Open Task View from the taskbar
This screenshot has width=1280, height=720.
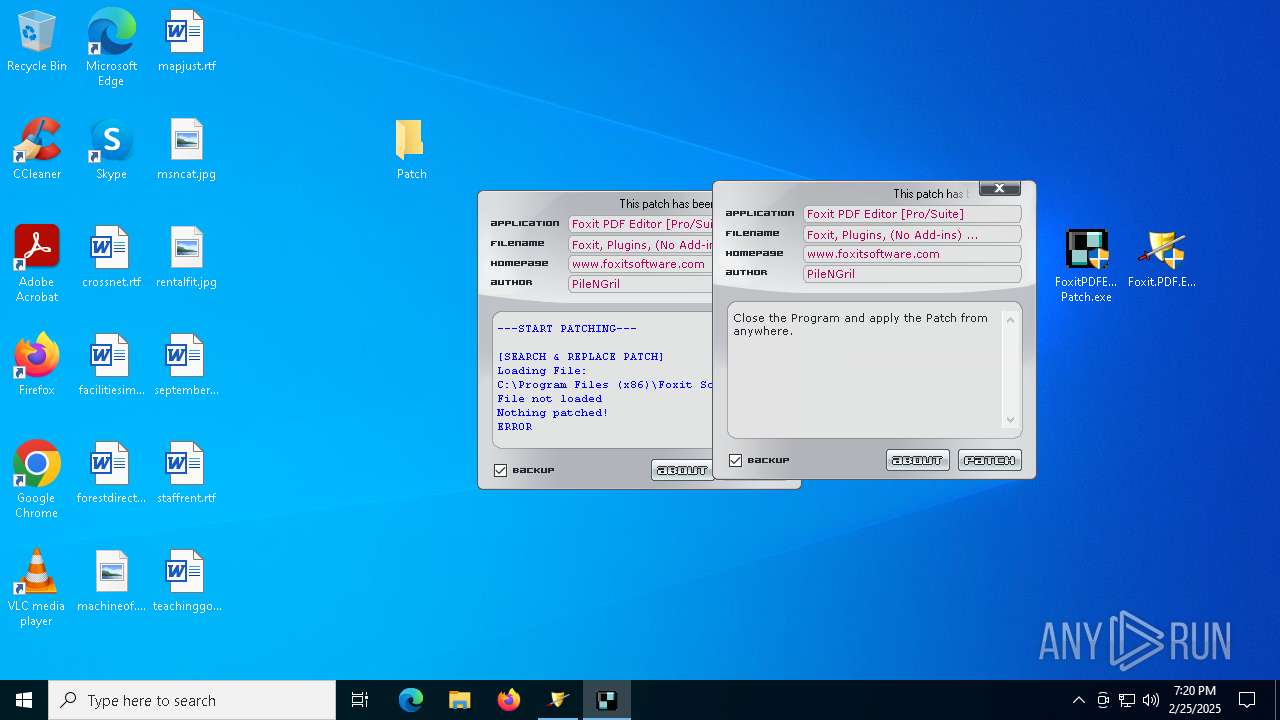point(360,700)
